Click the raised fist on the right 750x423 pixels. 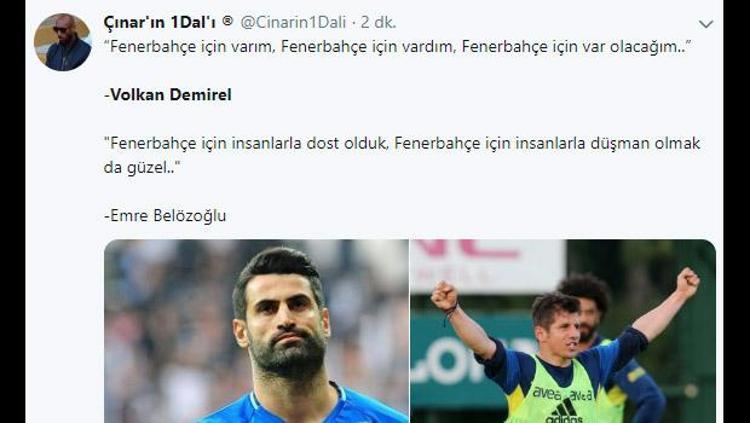coord(687,282)
